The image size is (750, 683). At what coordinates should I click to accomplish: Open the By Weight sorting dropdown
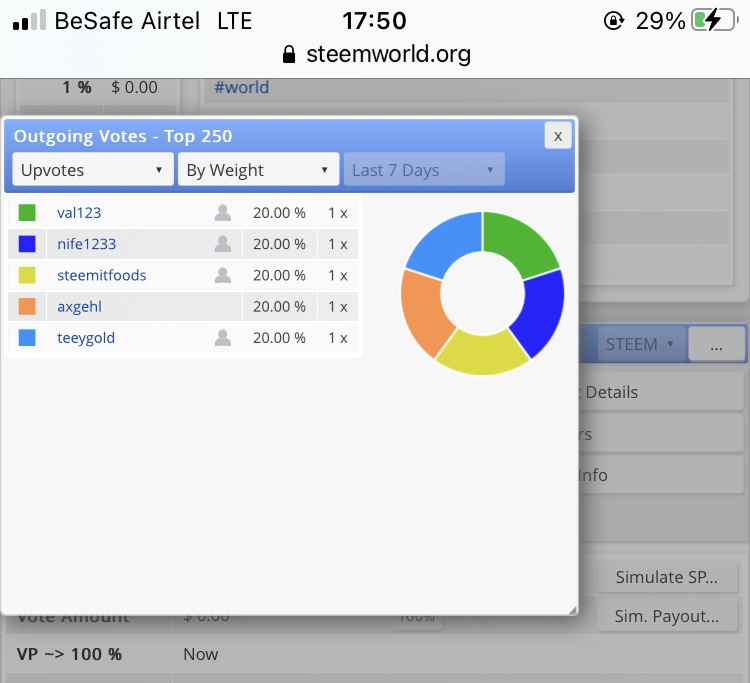[258, 169]
